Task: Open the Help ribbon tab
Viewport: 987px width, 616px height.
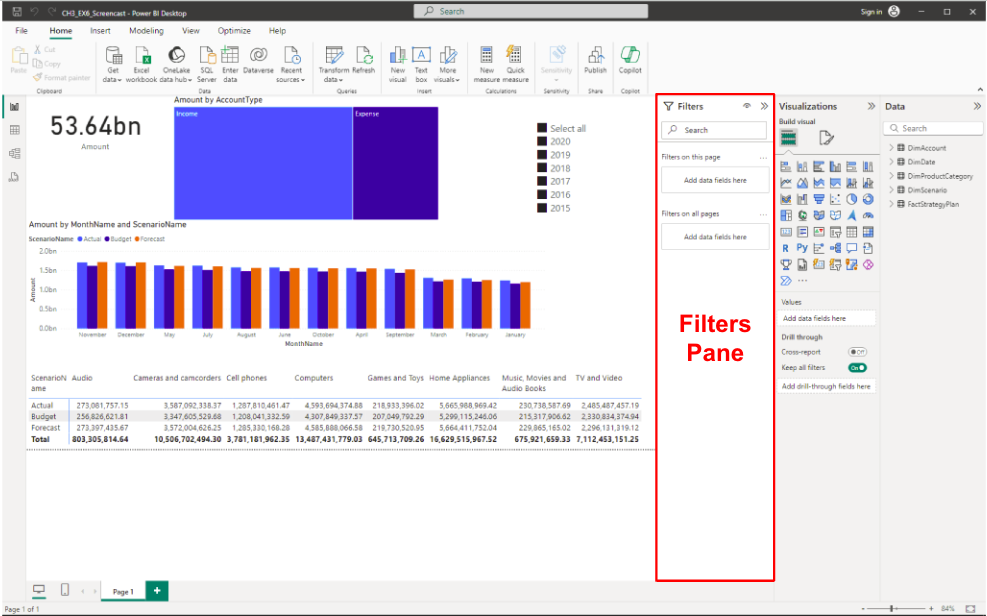Action: click(277, 30)
